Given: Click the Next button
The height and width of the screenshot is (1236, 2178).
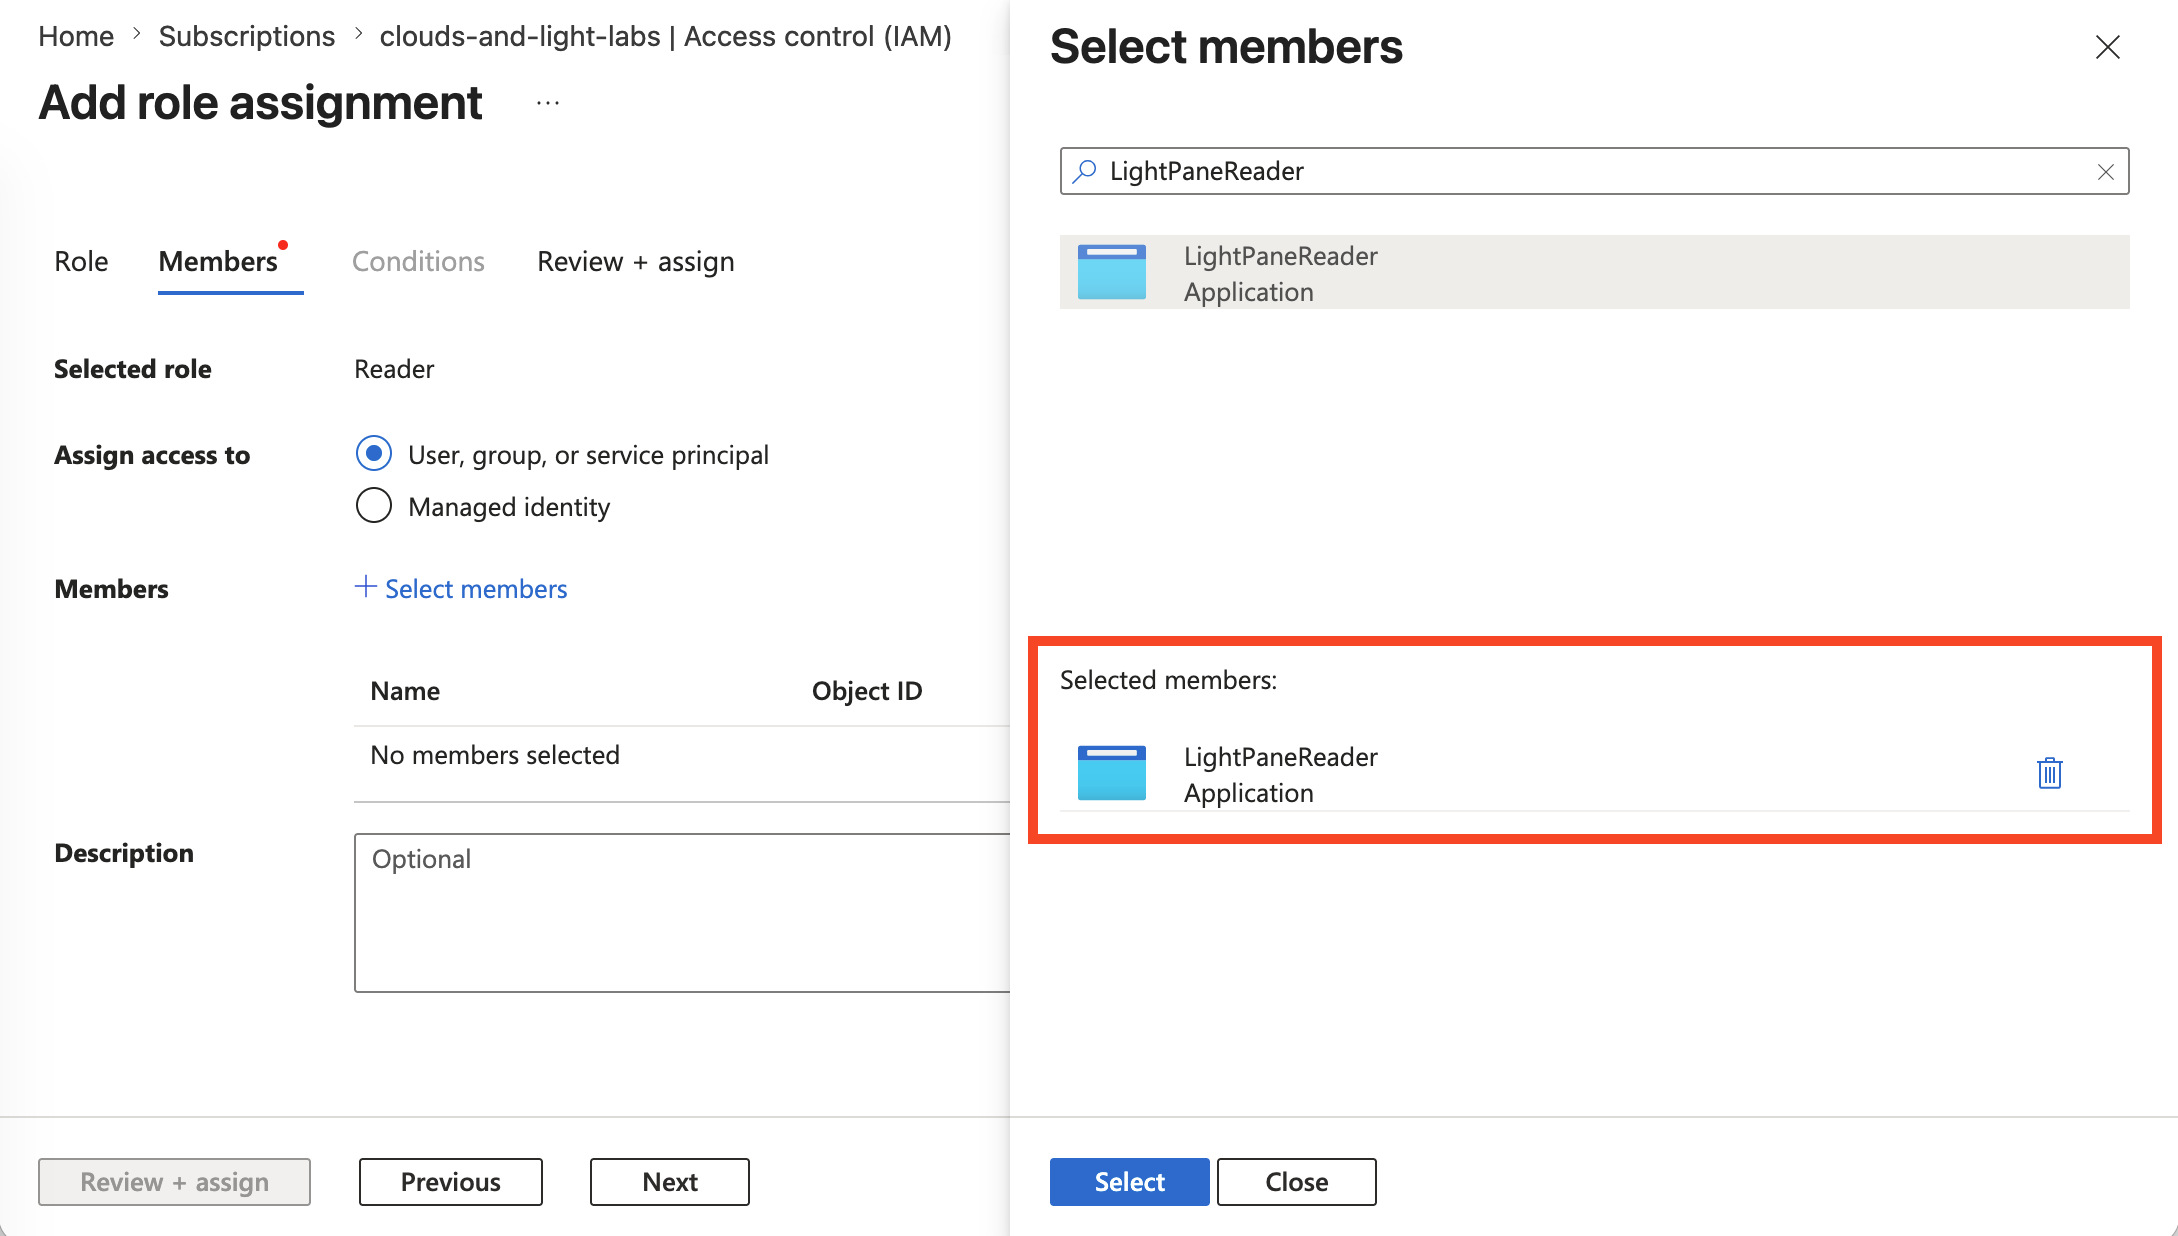Looking at the screenshot, I should (669, 1182).
